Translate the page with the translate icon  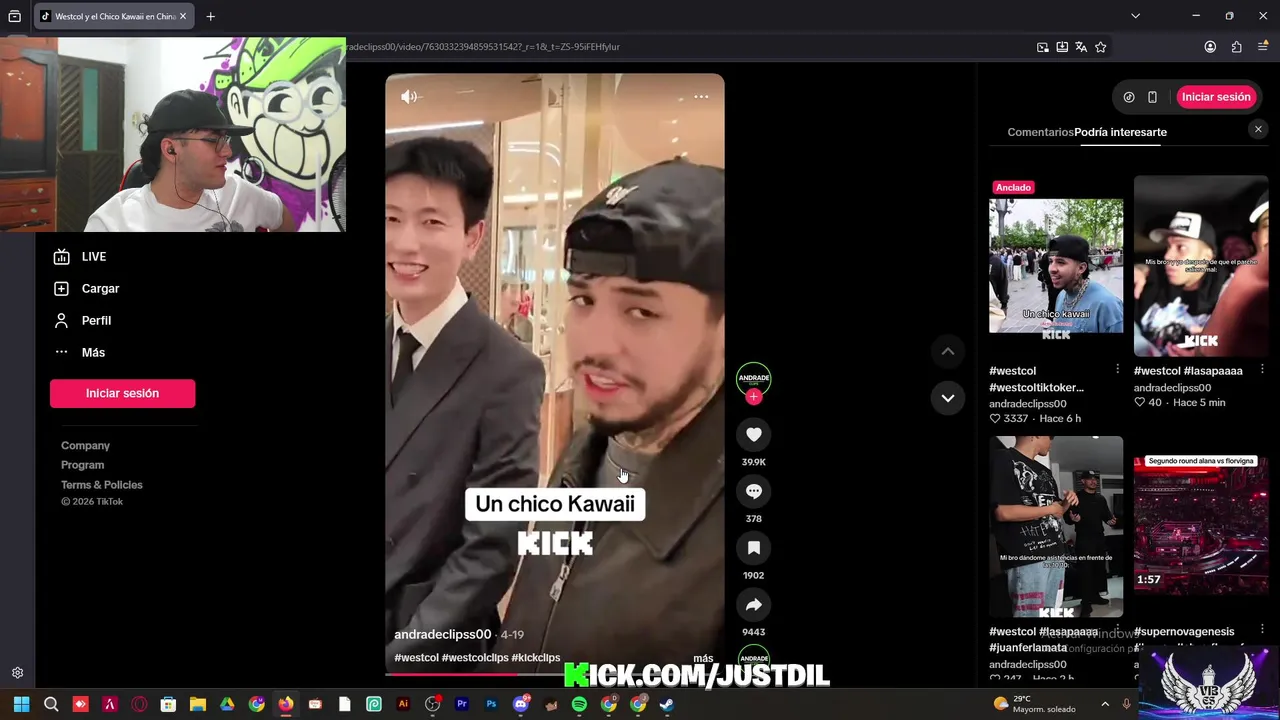click(x=1081, y=47)
